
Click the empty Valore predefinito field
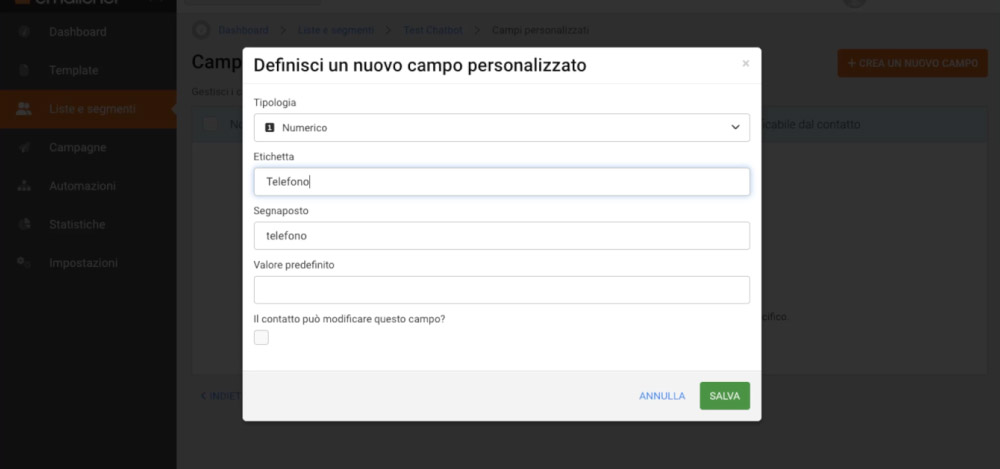tap(501, 290)
